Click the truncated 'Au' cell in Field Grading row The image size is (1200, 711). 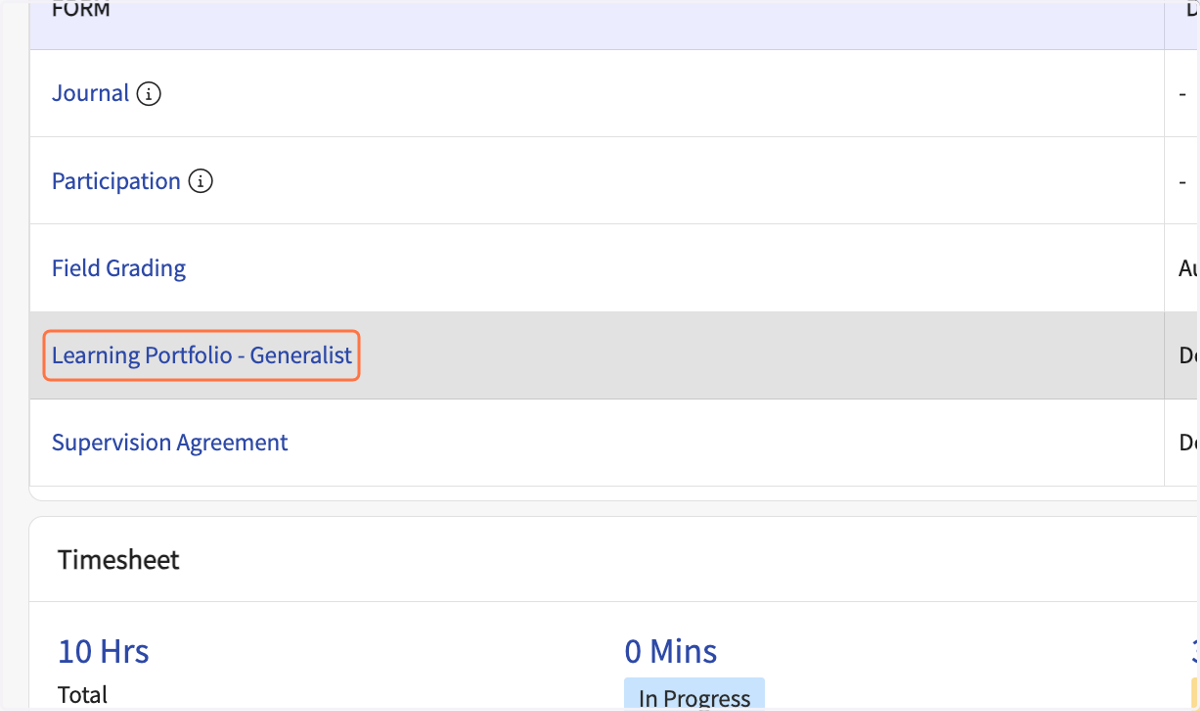pyautogui.click(x=1188, y=268)
